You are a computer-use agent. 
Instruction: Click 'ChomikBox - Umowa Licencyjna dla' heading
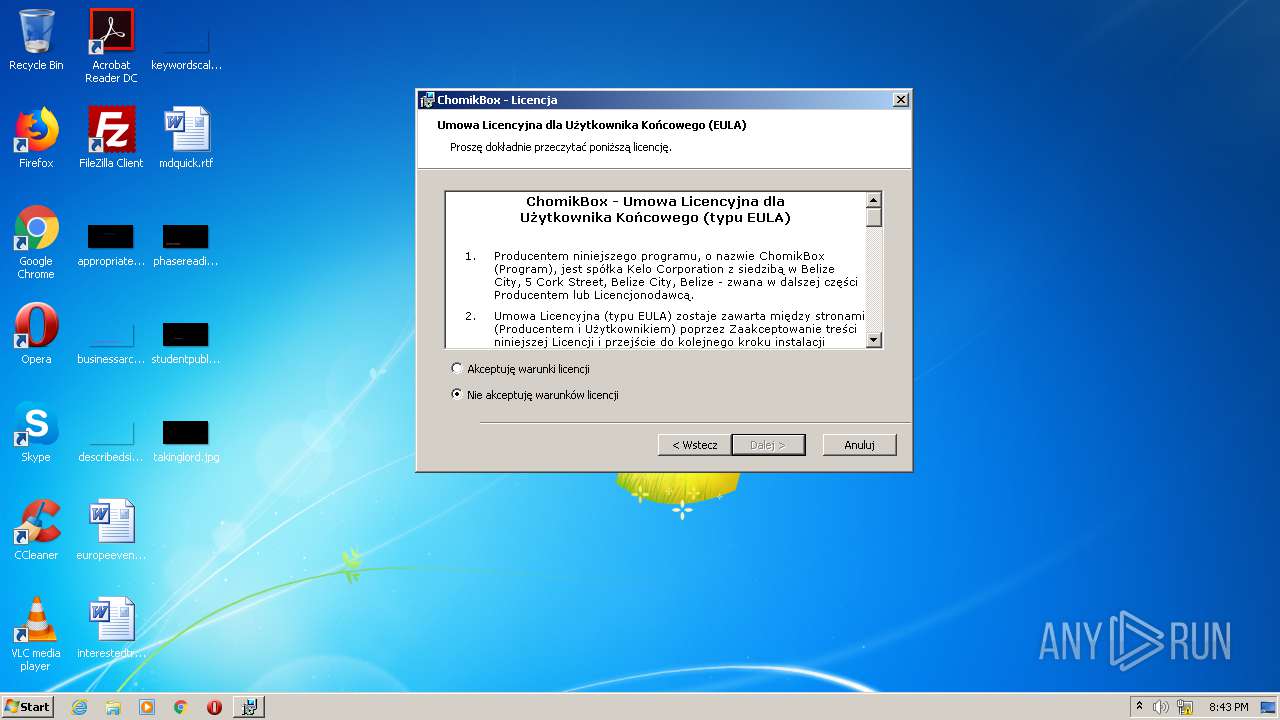coord(655,201)
